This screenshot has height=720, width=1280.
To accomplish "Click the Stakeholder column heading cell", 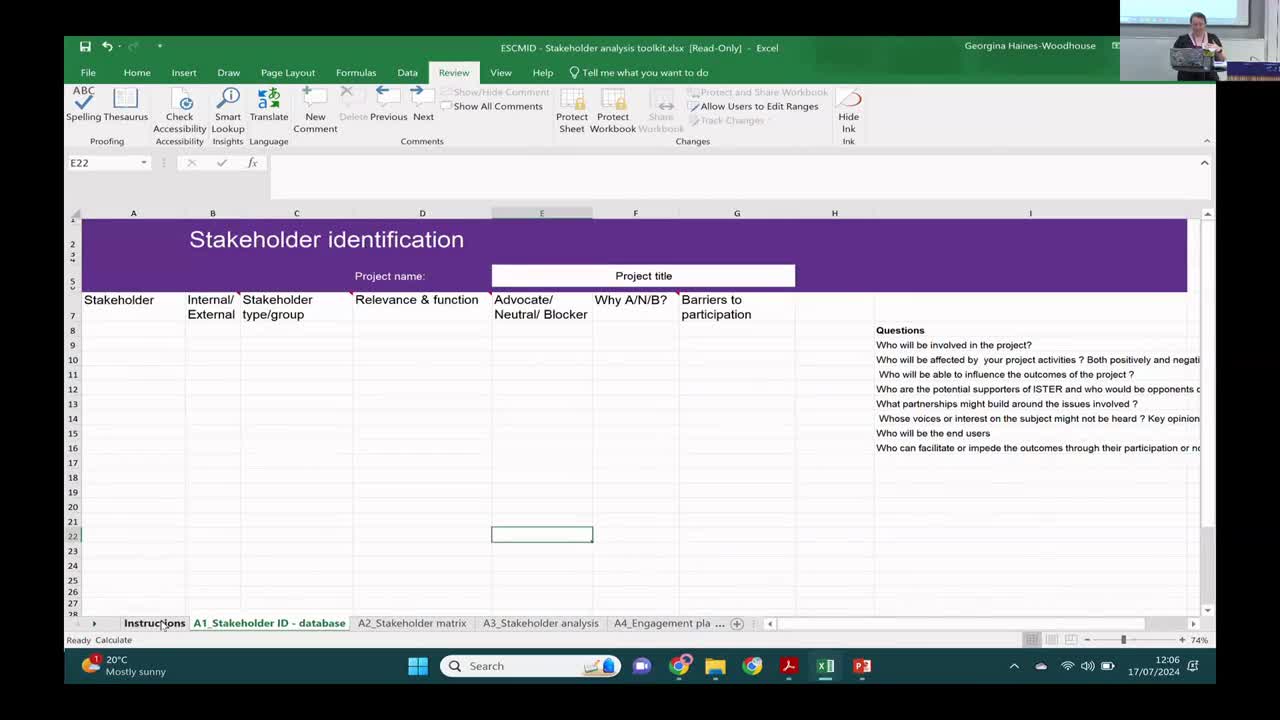I will coord(133,307).
